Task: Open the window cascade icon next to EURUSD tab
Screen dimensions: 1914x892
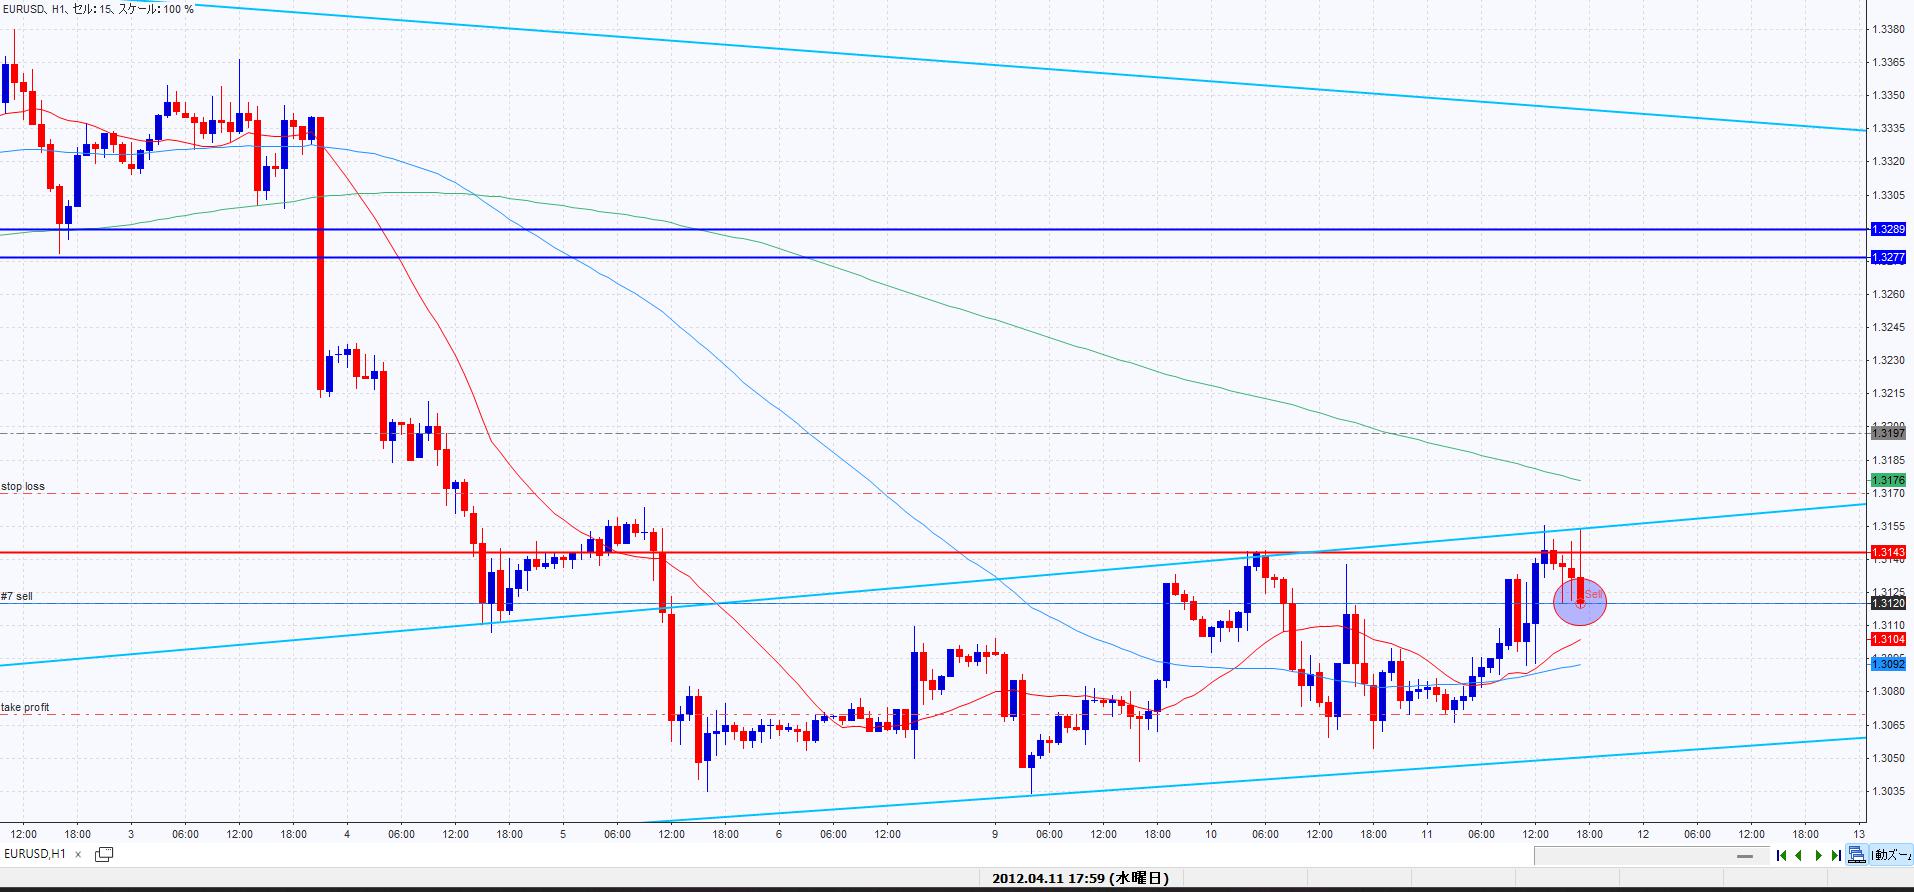Action: 104,854
